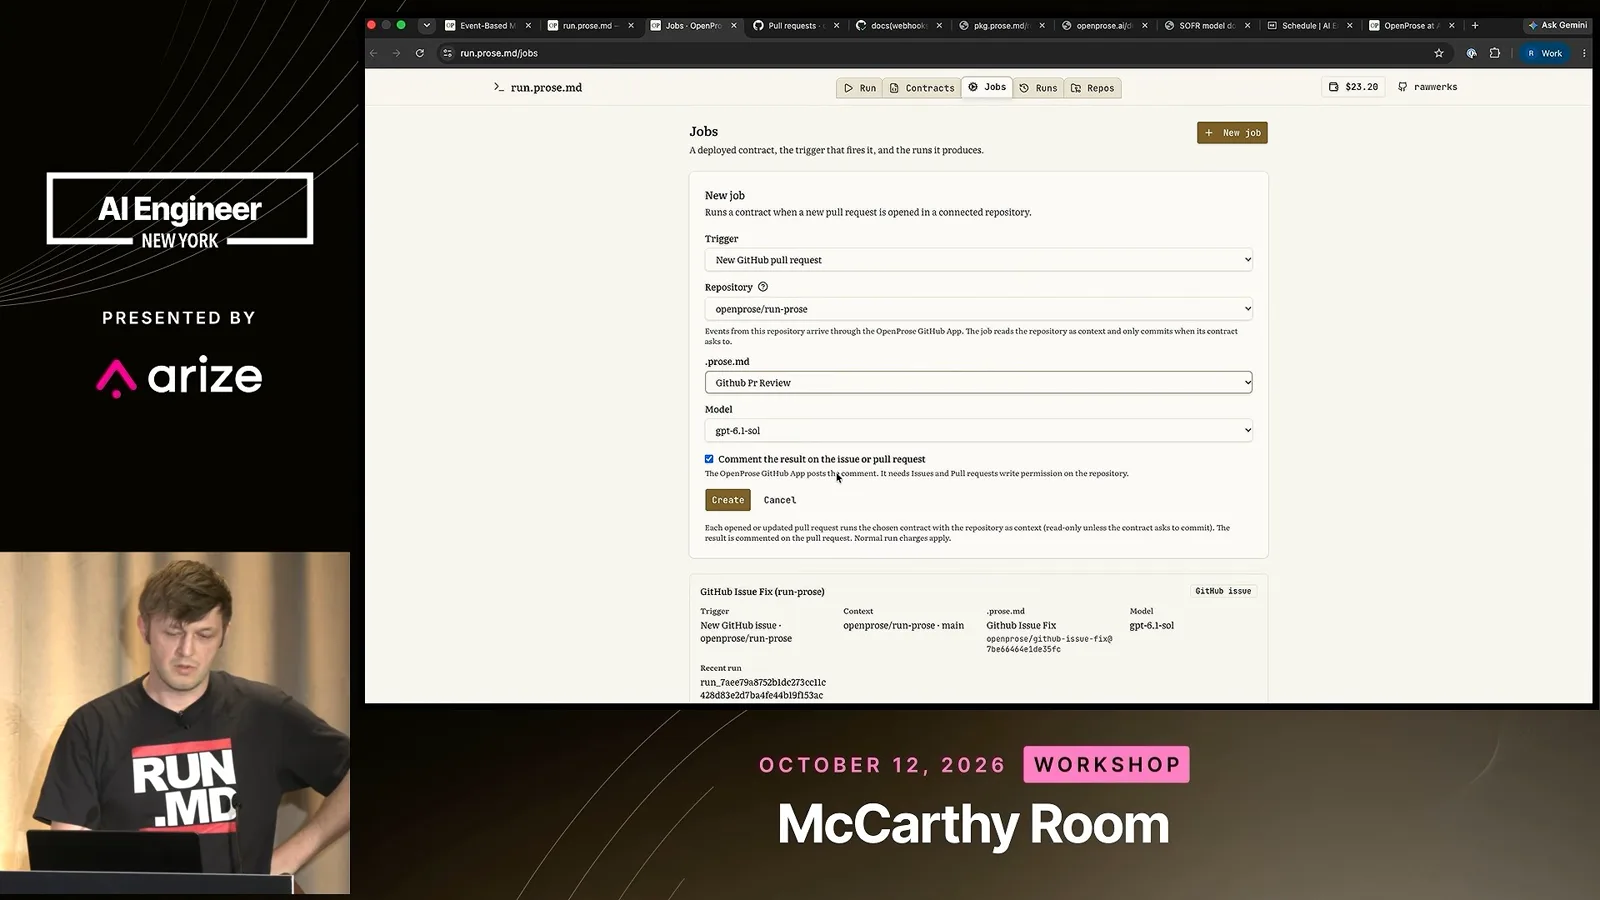The image size is (1600, 900).
Task: Click the Repository help question icon
Action: tap(763, 287)
